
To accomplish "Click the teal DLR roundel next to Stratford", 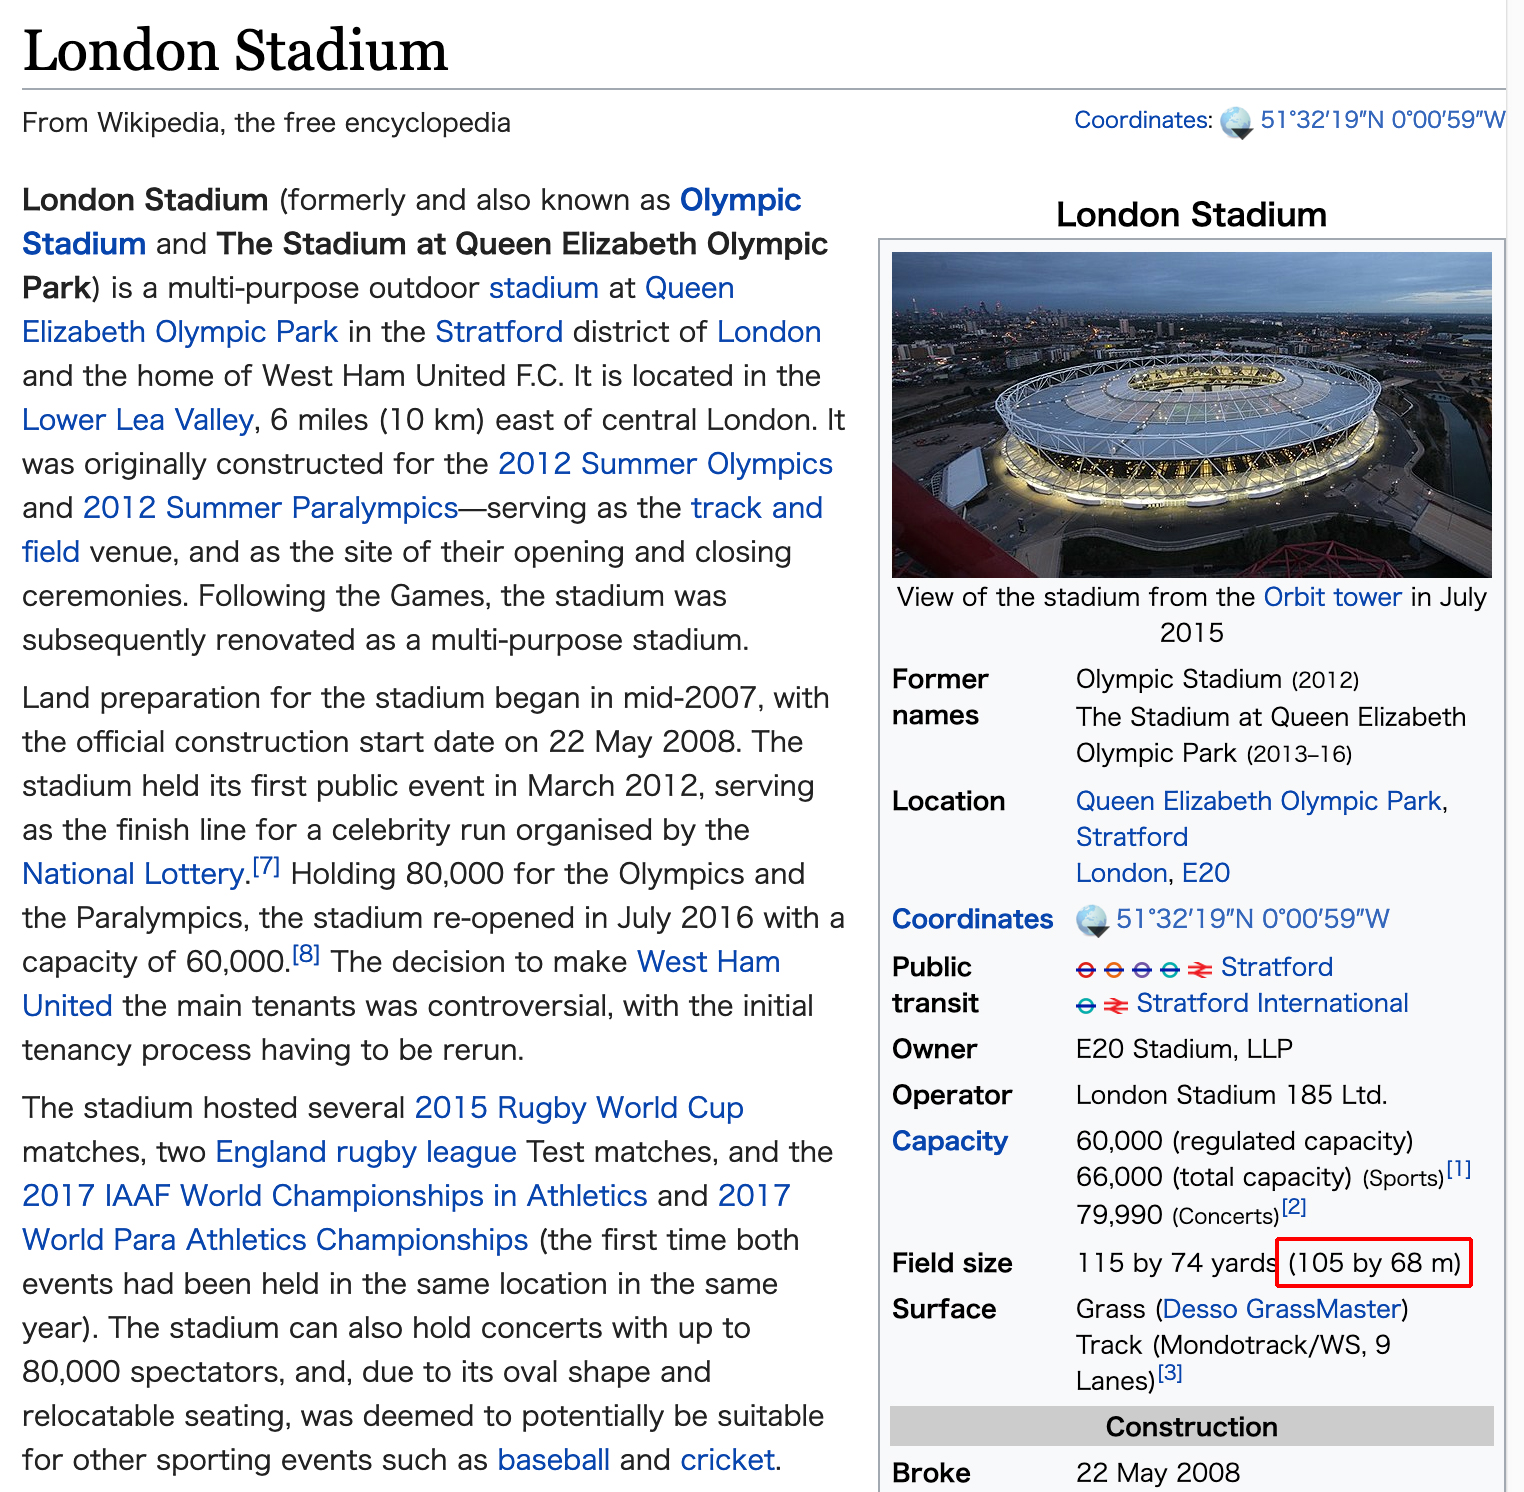I will 1170,969.
